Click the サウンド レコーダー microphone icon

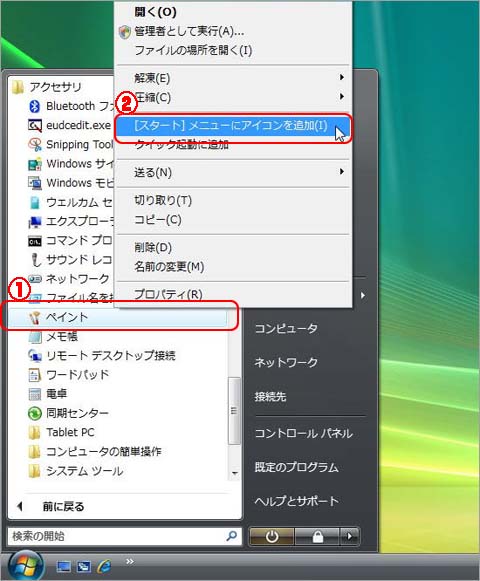point(35,260)
